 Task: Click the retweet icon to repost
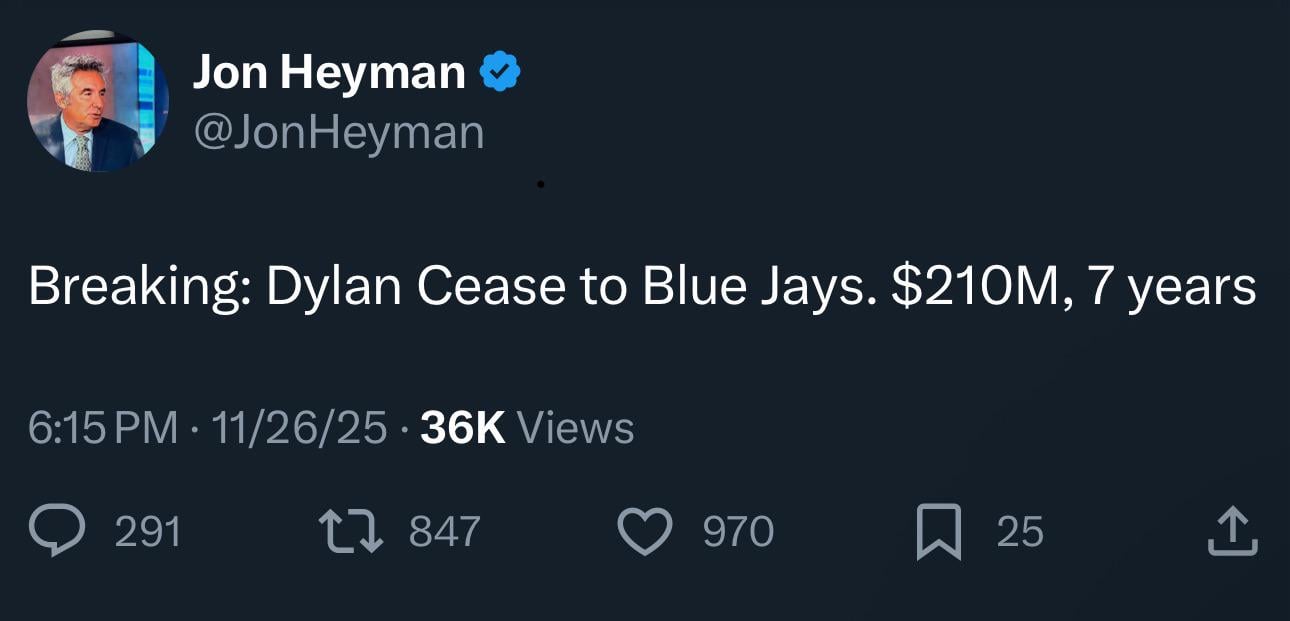(x=351, y=531)
